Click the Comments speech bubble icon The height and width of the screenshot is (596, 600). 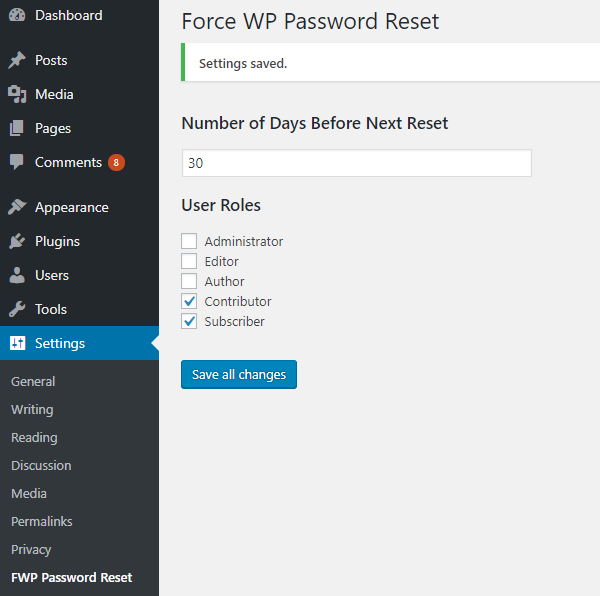17,162
